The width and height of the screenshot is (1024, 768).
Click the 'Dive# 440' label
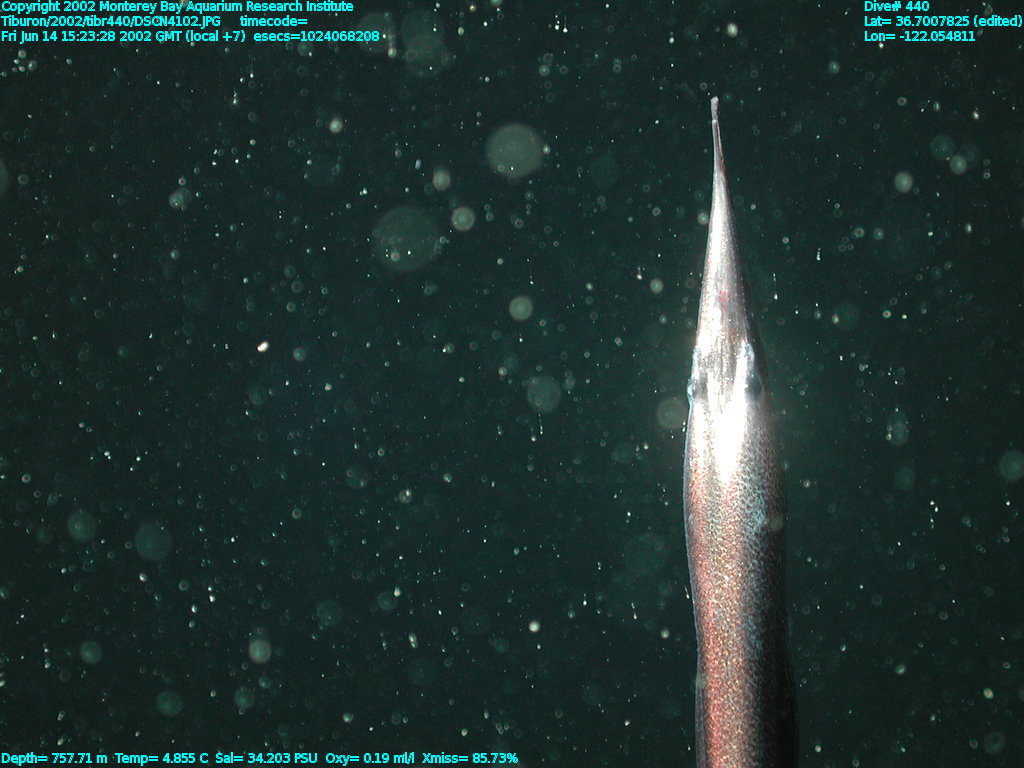coord(896,7)
